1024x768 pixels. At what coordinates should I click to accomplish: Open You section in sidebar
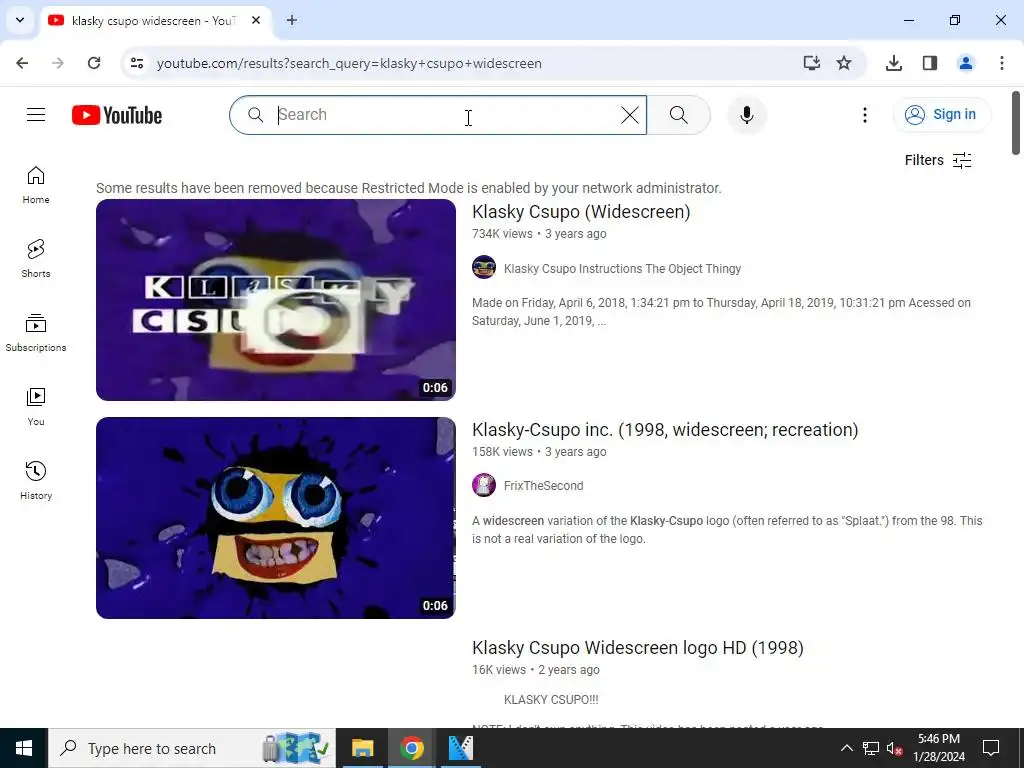[36, 406]
